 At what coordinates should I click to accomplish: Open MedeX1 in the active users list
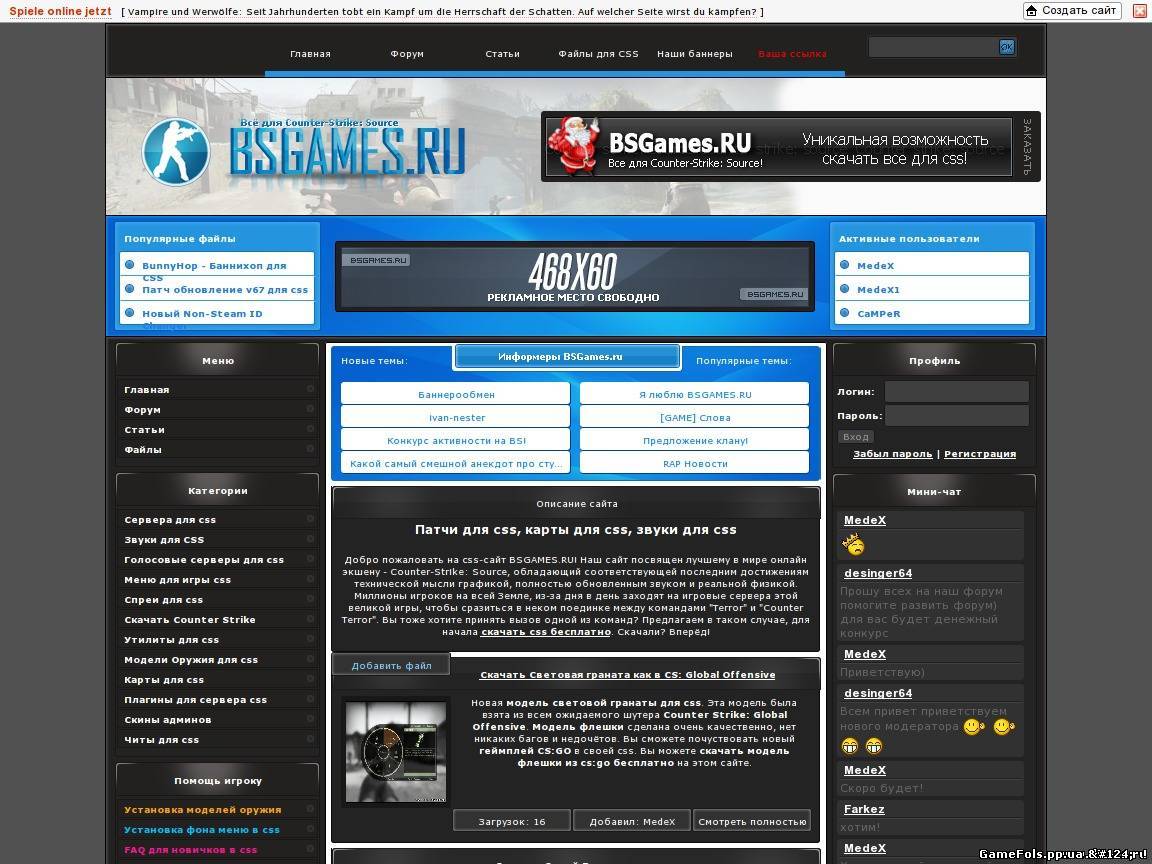878,289
